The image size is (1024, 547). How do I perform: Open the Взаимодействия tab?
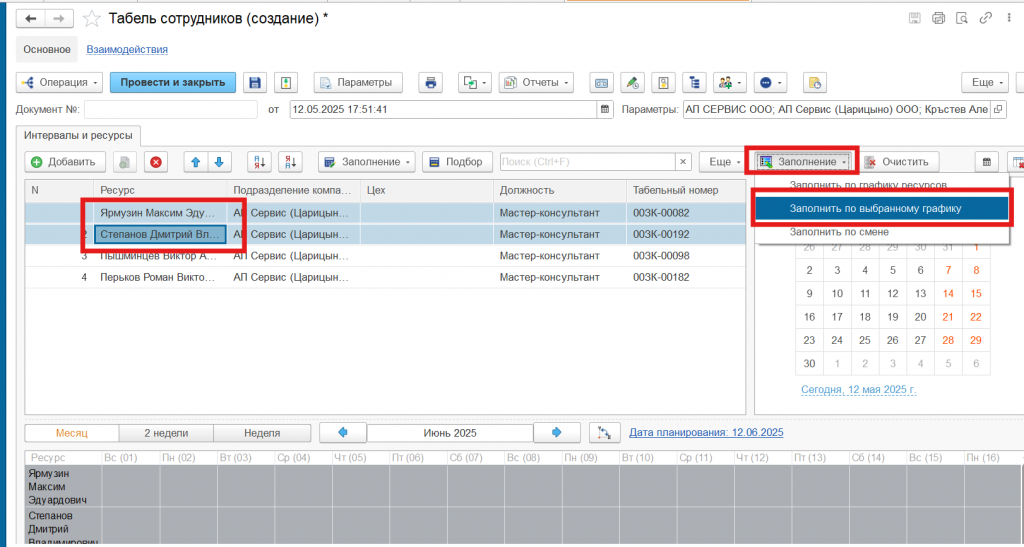(x=127, y=49)
